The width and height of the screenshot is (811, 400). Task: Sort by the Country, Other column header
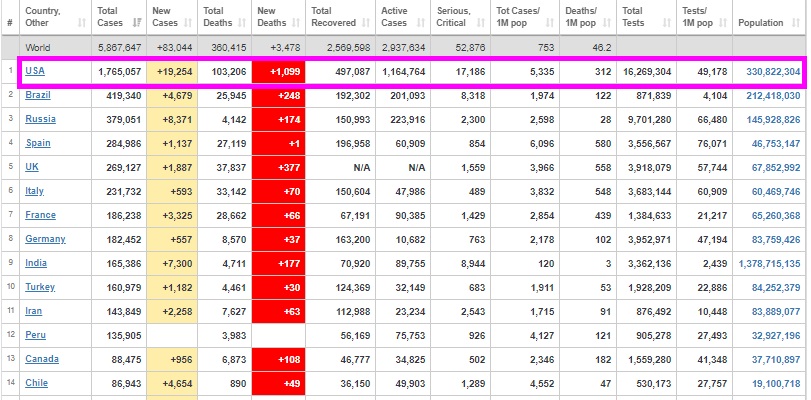53,16
